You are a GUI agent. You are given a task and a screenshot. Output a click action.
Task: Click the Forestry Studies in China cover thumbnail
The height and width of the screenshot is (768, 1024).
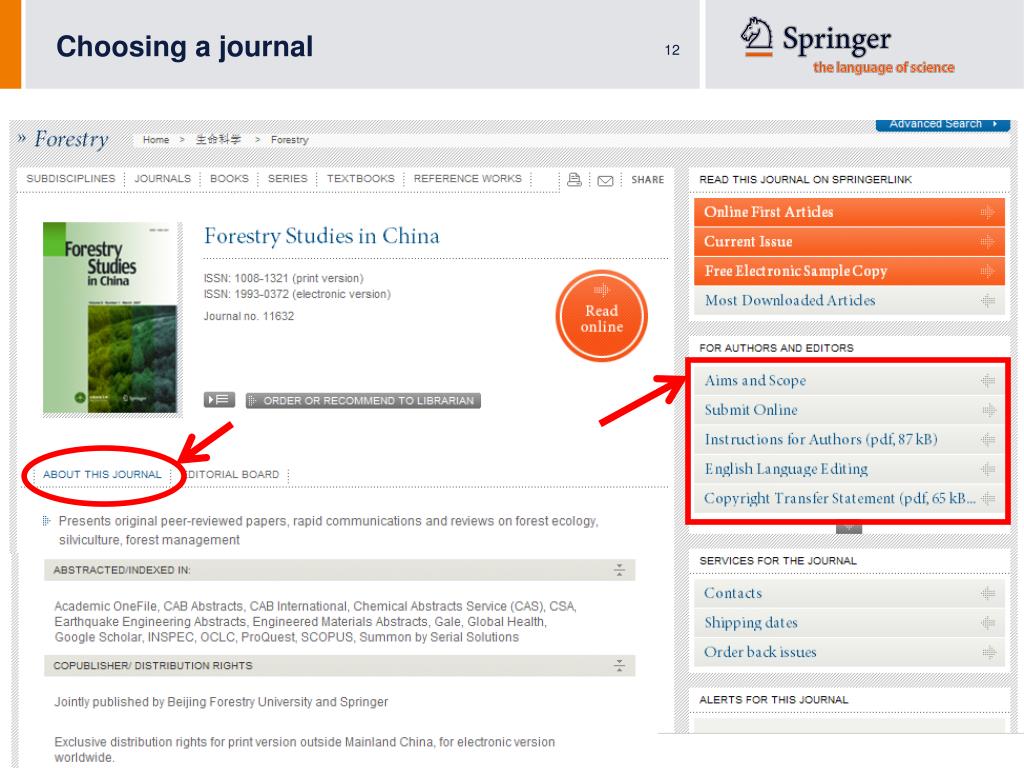[110, 318]
